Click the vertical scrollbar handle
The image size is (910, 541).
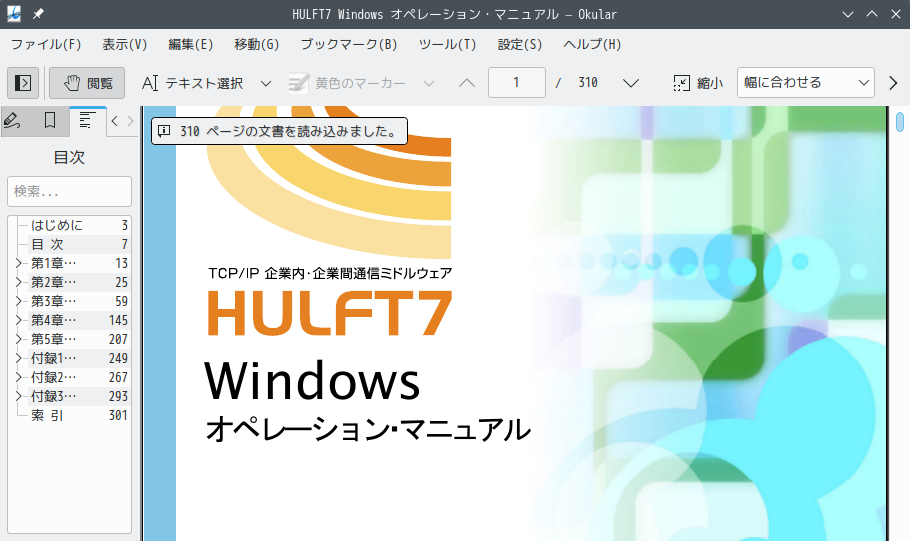point(900,122)
